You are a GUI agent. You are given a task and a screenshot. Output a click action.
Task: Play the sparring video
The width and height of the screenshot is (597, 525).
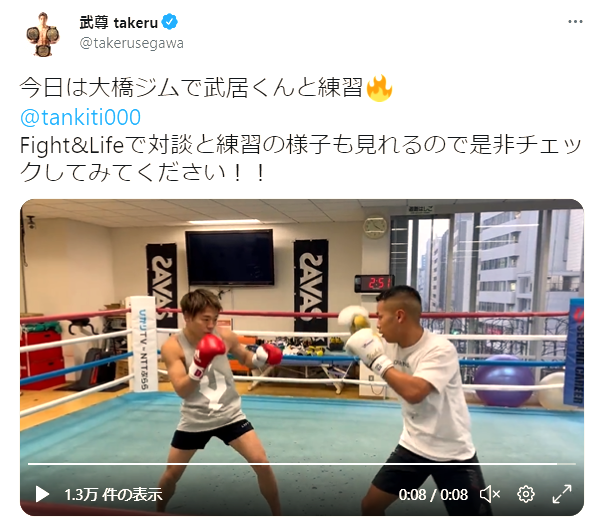(x=42, y=494)
